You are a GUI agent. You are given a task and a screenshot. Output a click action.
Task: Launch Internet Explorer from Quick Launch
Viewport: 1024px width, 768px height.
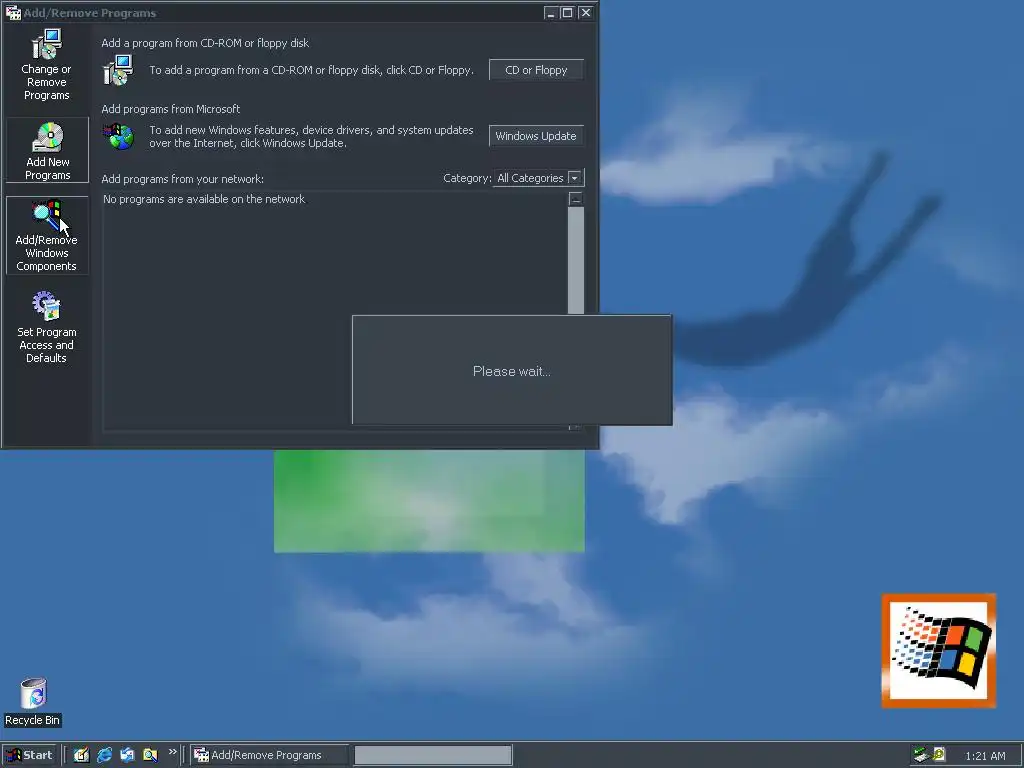(x=104, y=755)
